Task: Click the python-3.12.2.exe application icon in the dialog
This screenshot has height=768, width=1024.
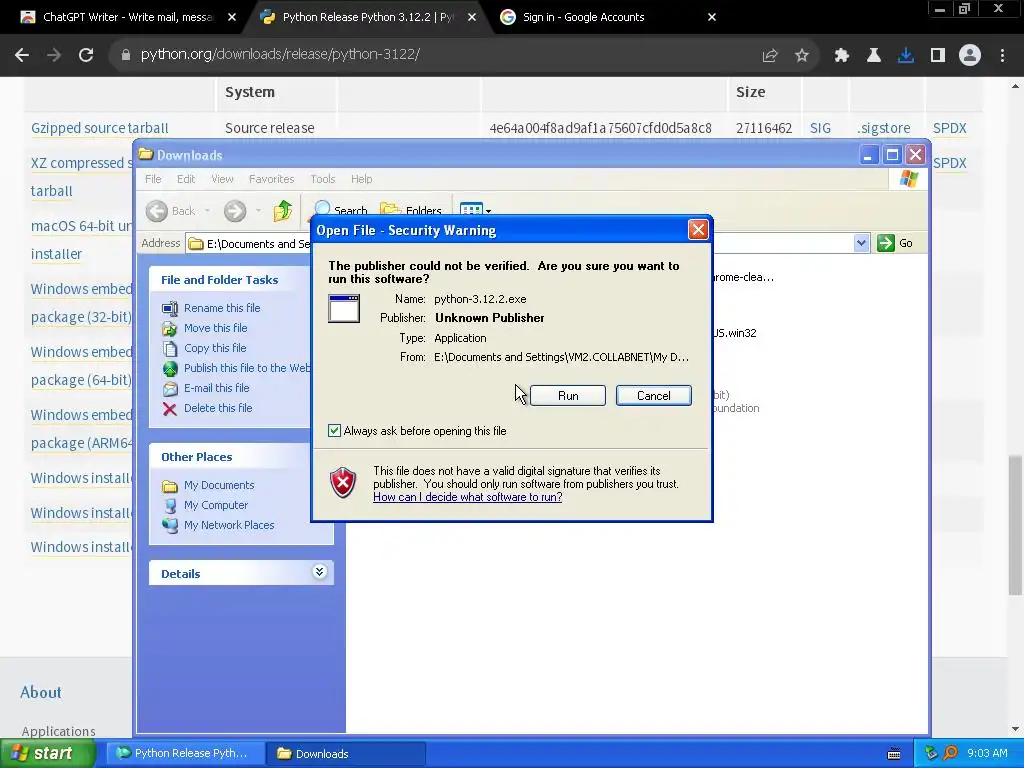Action: click(344, 308)
